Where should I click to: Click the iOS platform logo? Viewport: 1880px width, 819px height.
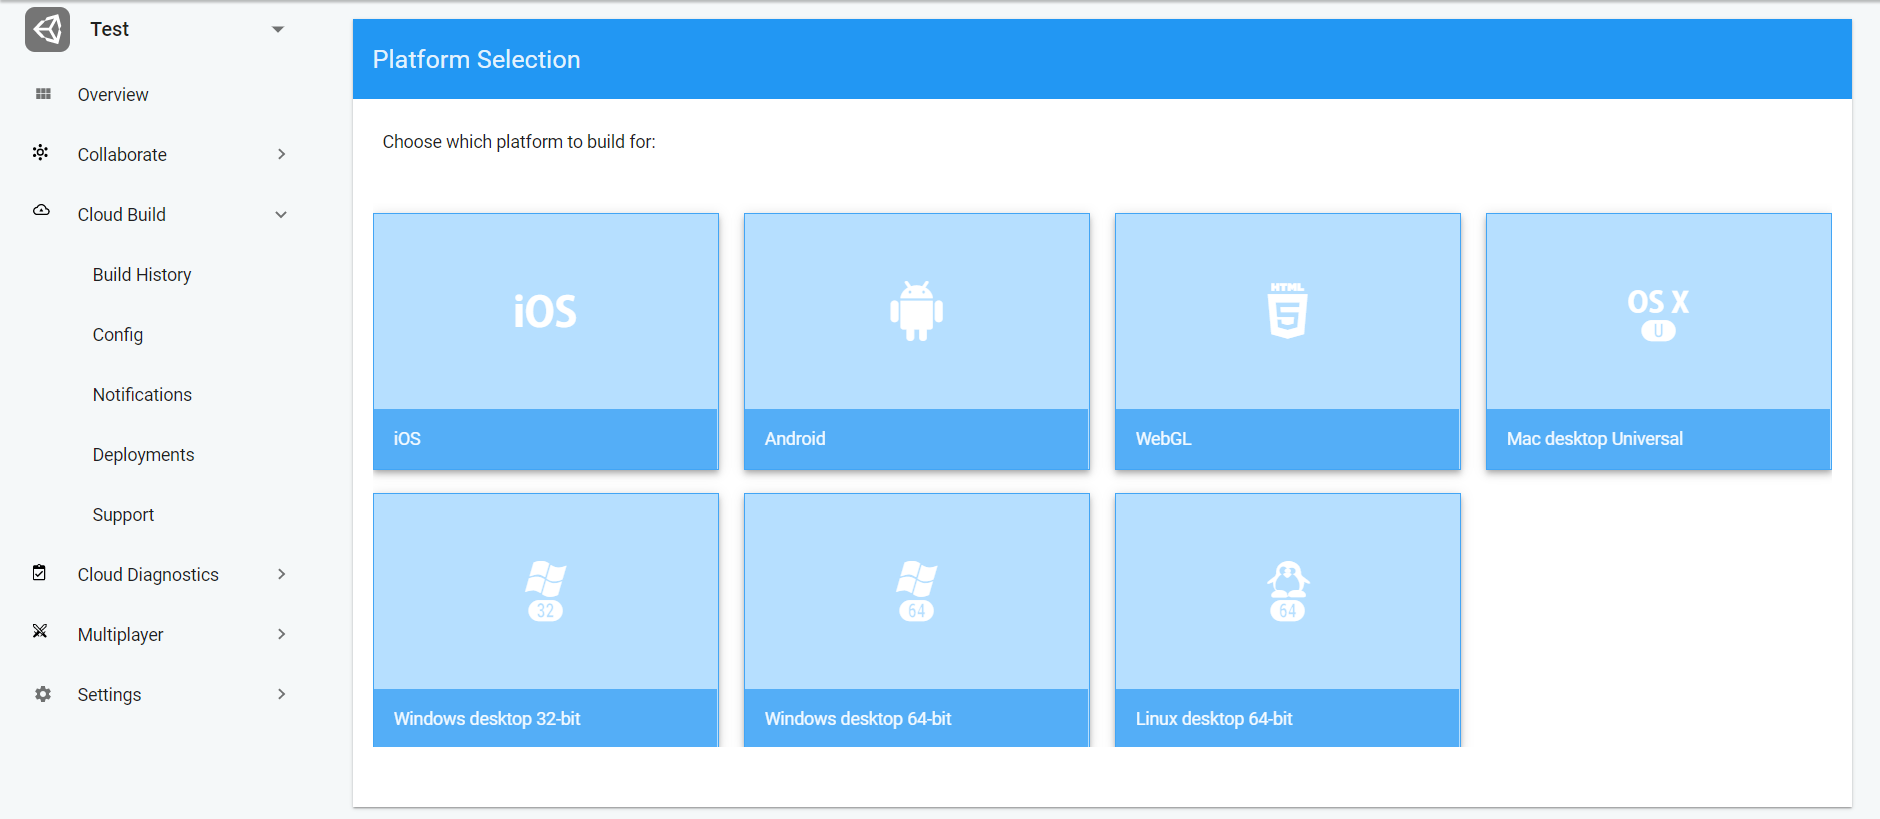coord(545,311)
